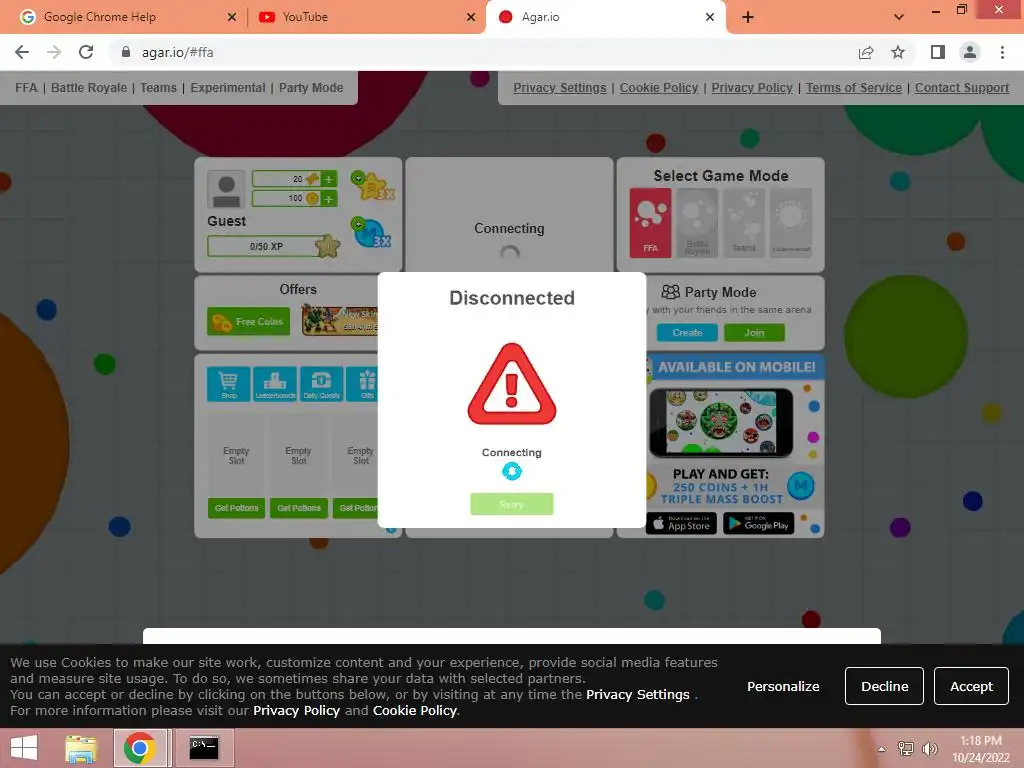Close the Google Chrome Help tab
1024x768 pixels.
(232, 17)
